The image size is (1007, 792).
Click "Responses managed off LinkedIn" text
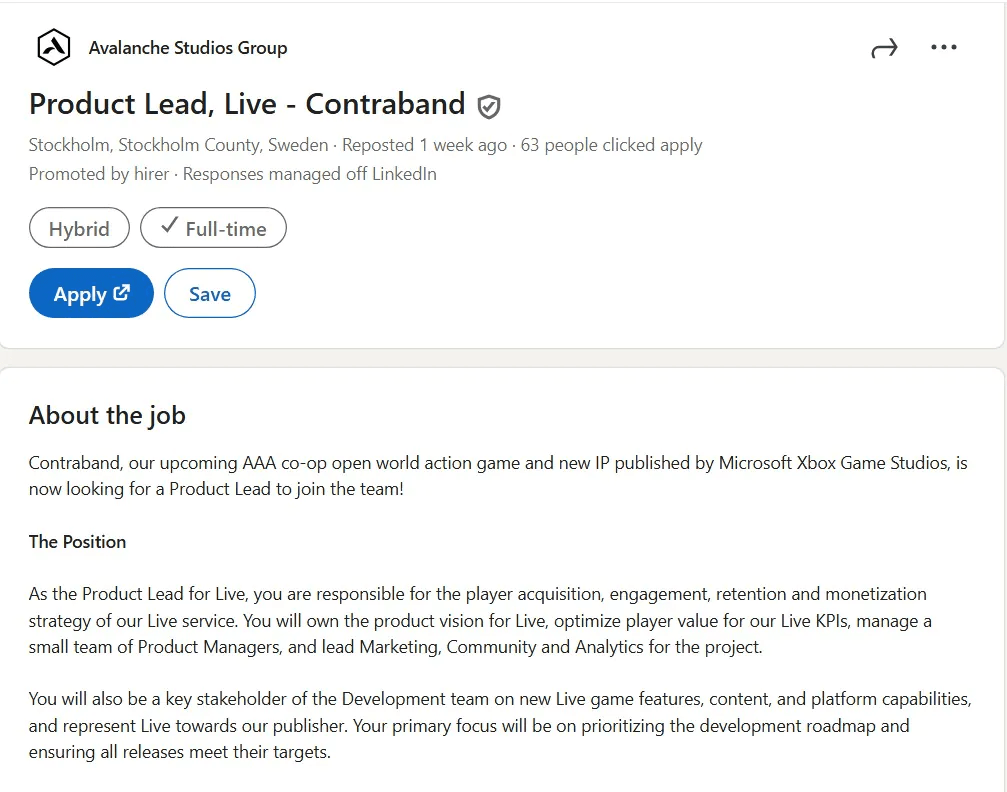(x=309, y=174)
